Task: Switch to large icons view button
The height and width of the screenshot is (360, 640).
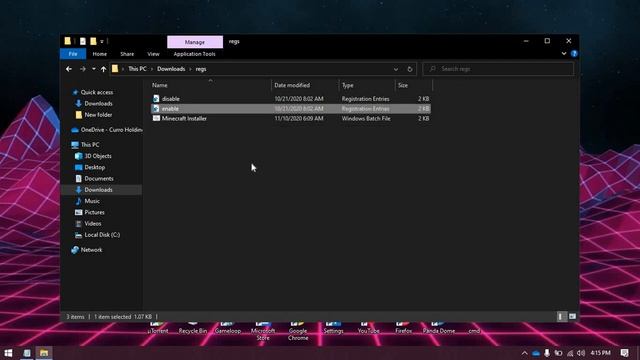Action: click(x=572, y=316)
